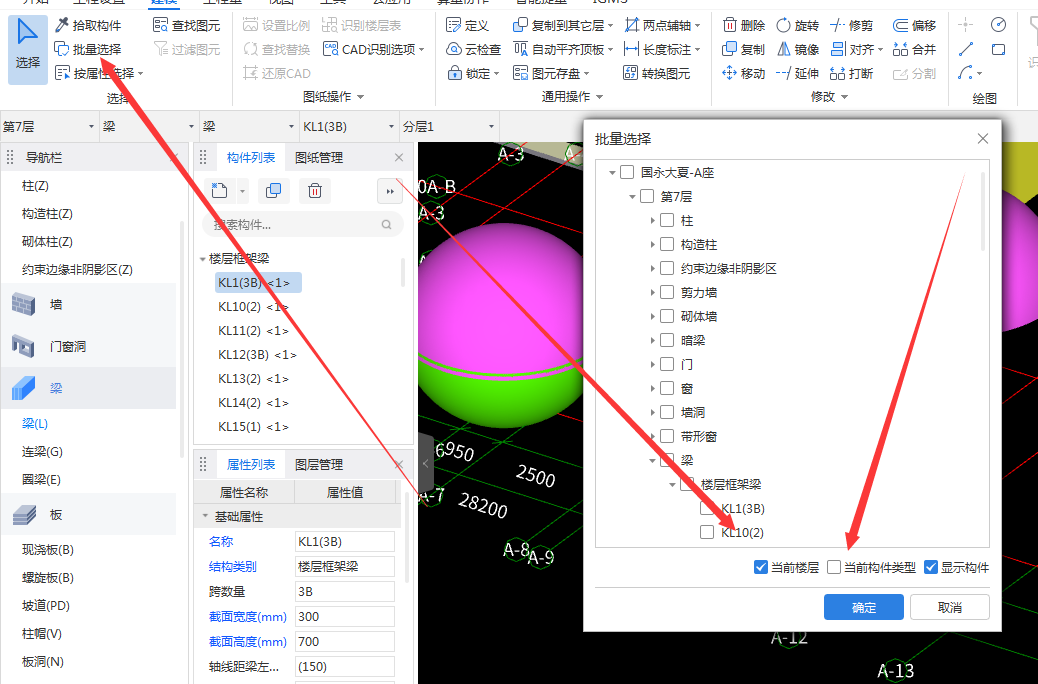This screenshot has height=684, width=1038.
Task: Check the 构造柱 box in 批量选择
Action: (x=667, y=244)
